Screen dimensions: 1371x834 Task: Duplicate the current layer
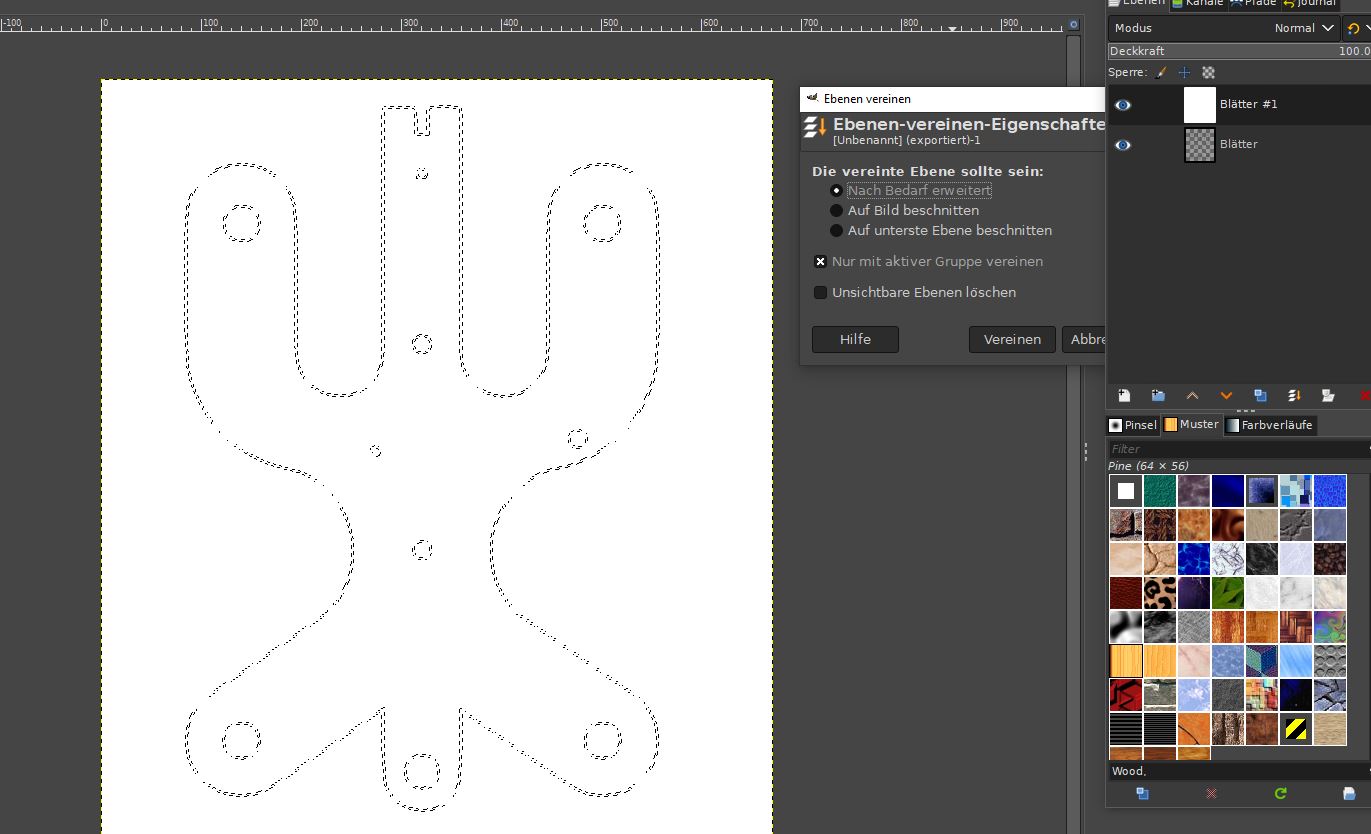click(1260, 396)
